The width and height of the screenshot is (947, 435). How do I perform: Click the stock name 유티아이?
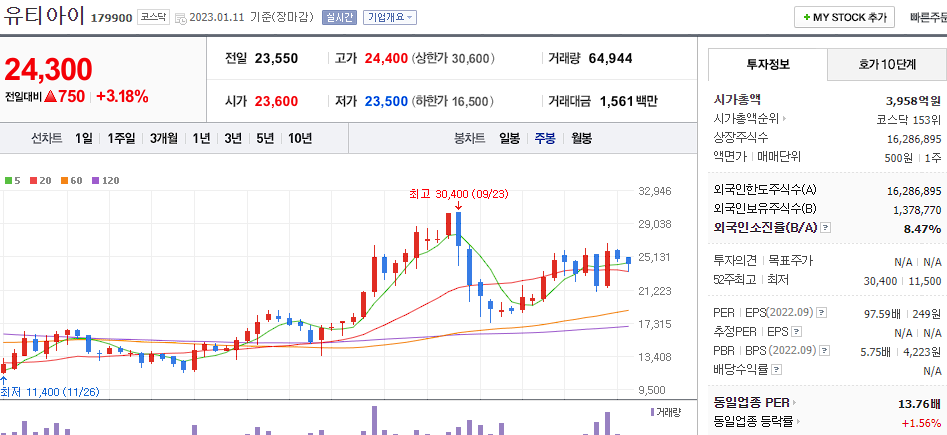point(43,16)
